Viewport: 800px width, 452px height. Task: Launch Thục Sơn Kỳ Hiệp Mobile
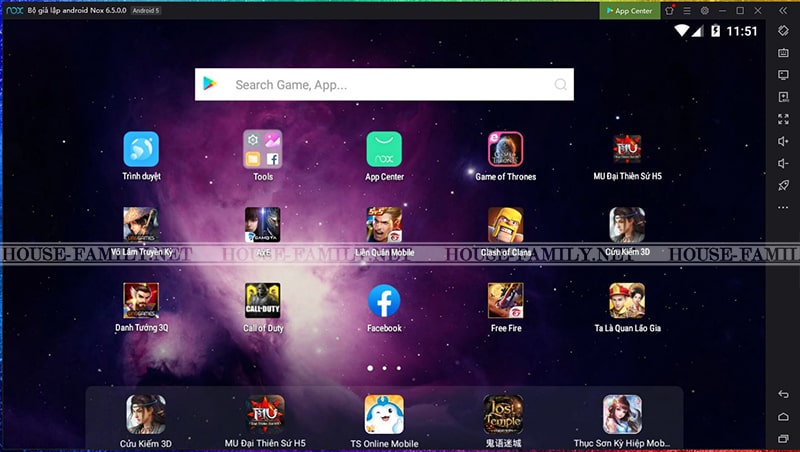point(622,414)
